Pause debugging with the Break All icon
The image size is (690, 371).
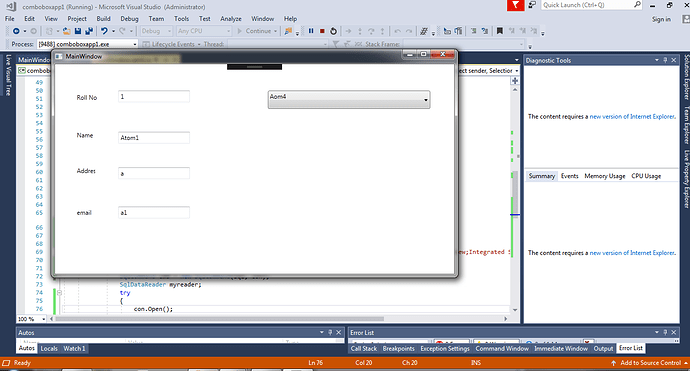pos(311,31)
